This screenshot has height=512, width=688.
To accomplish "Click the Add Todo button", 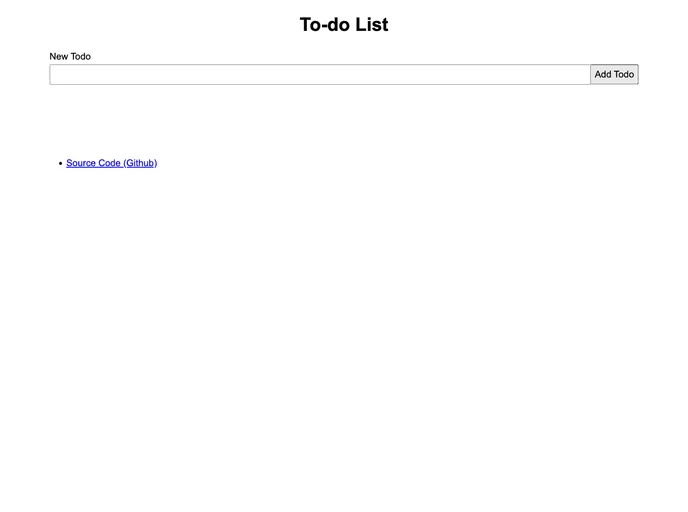I will click(x=614, y=75).
